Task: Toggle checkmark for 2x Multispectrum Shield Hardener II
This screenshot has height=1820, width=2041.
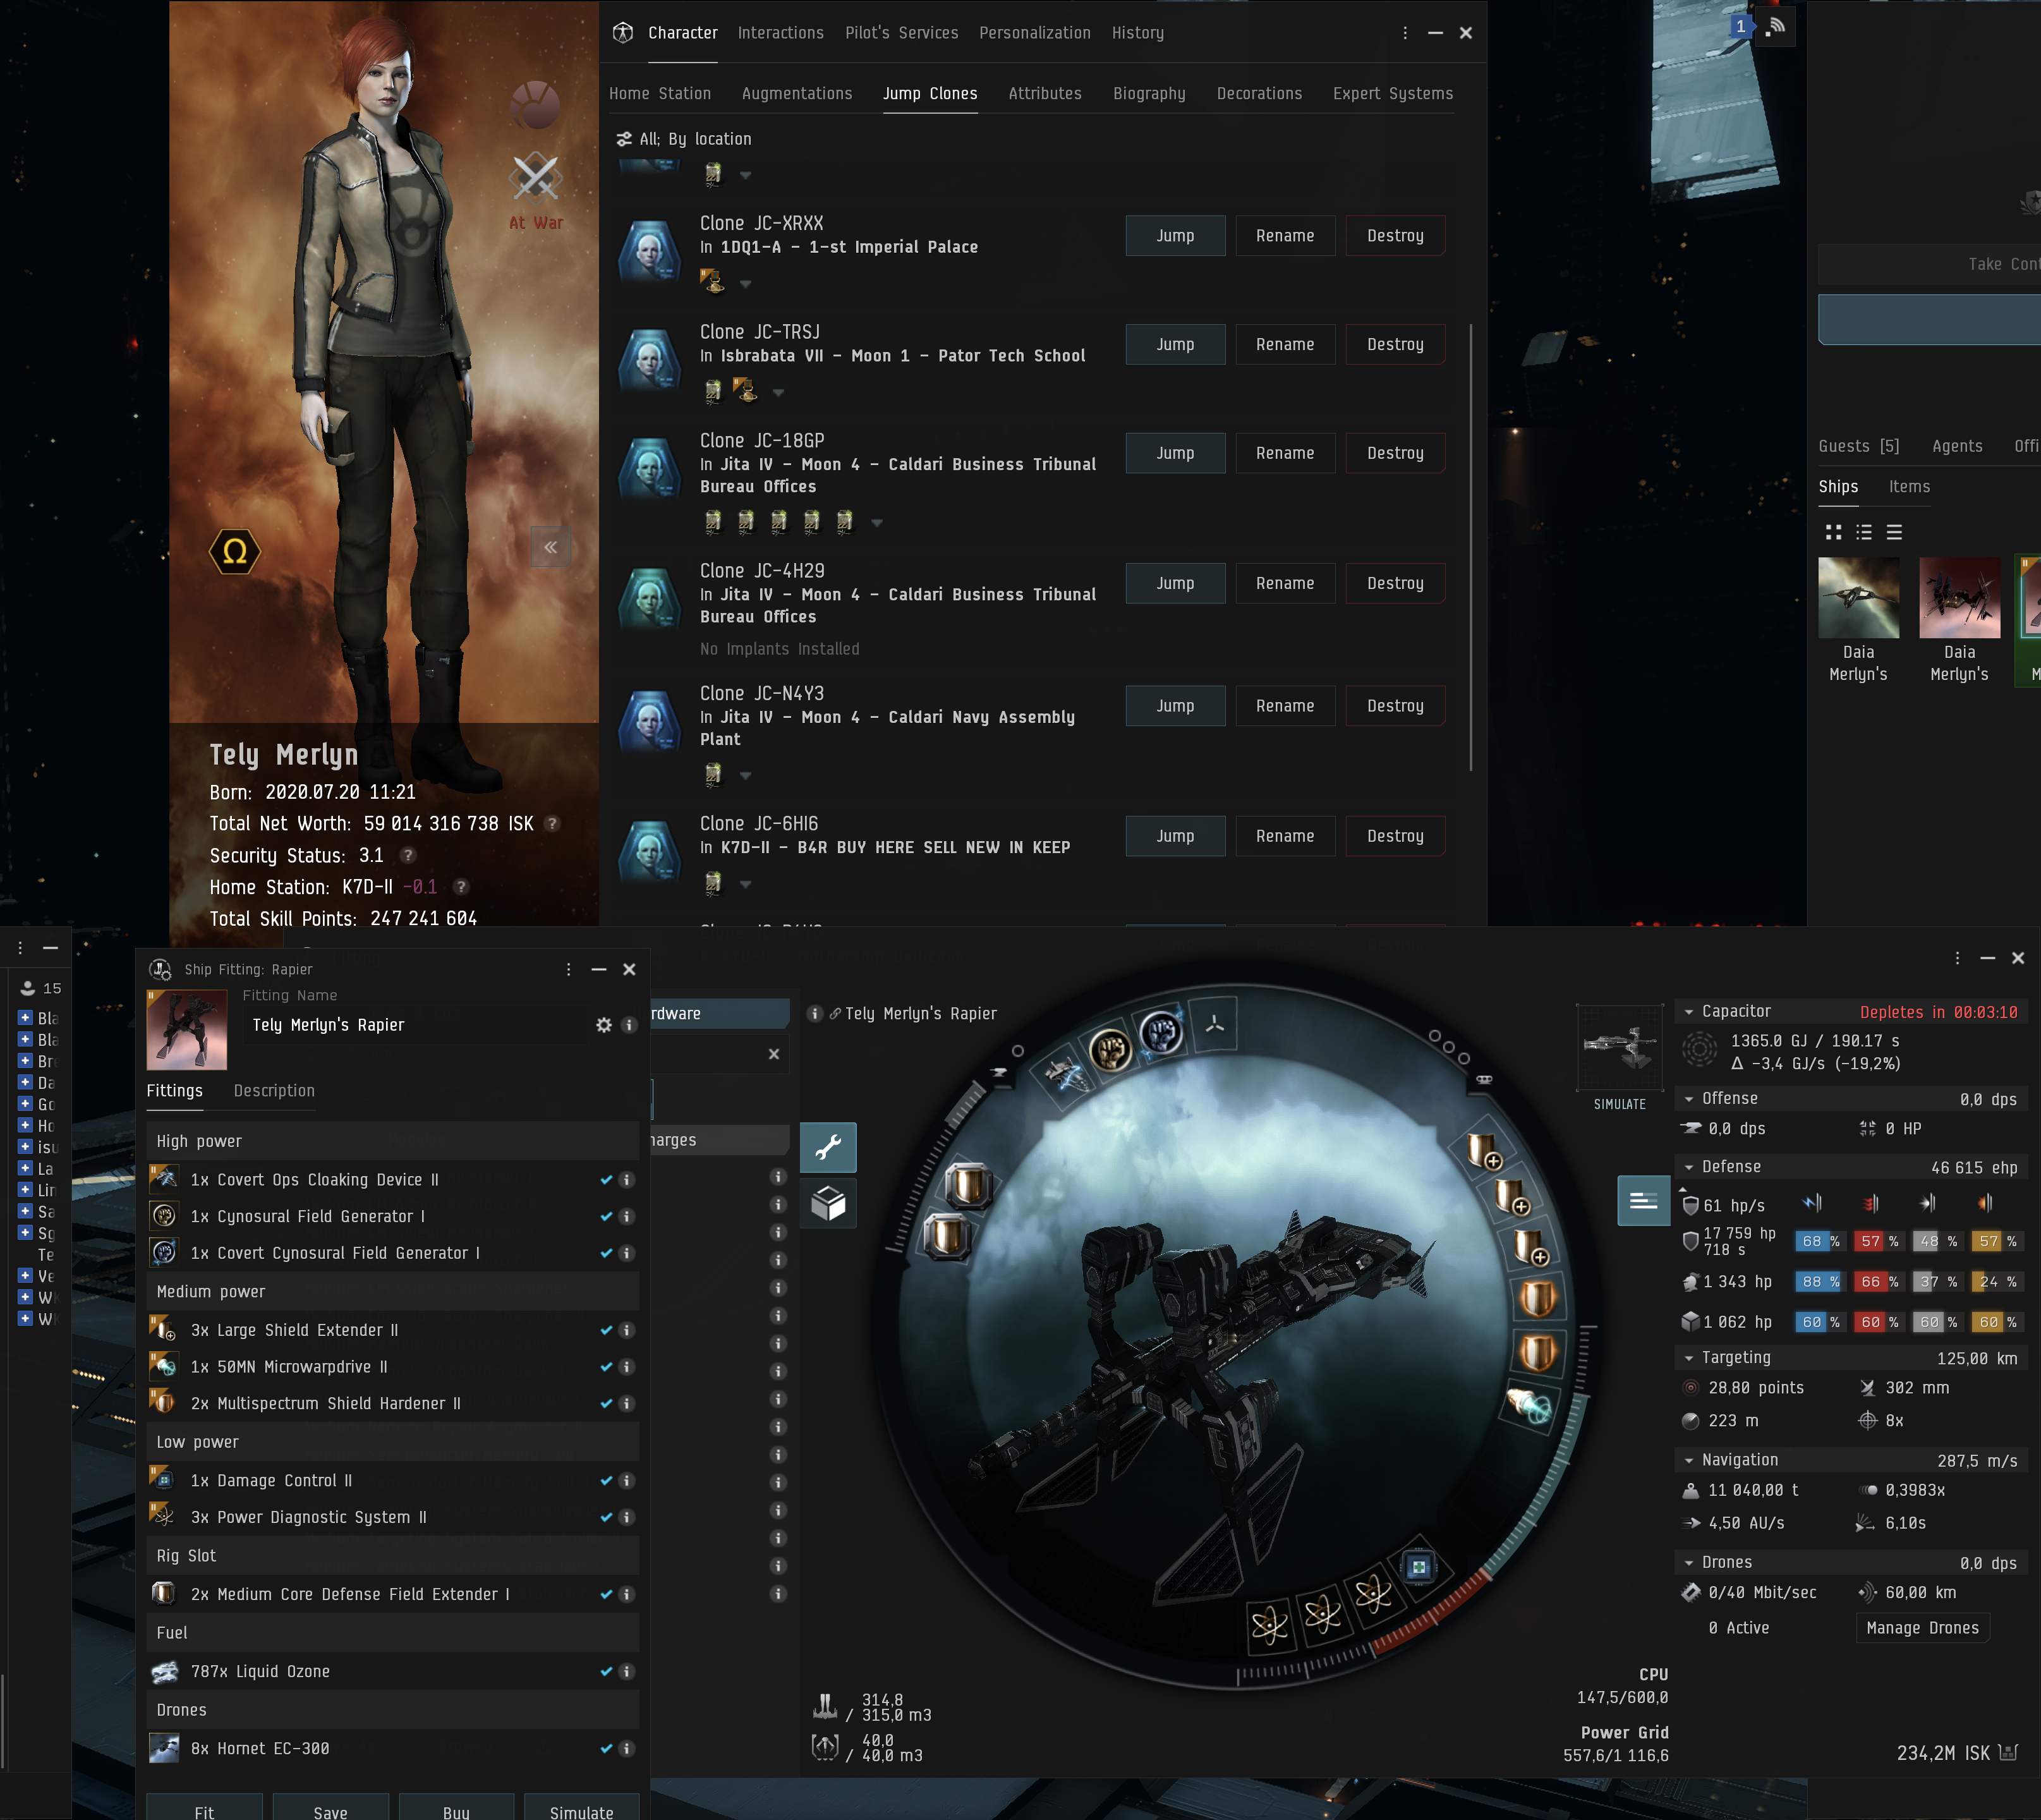Action: point(606,1404)
